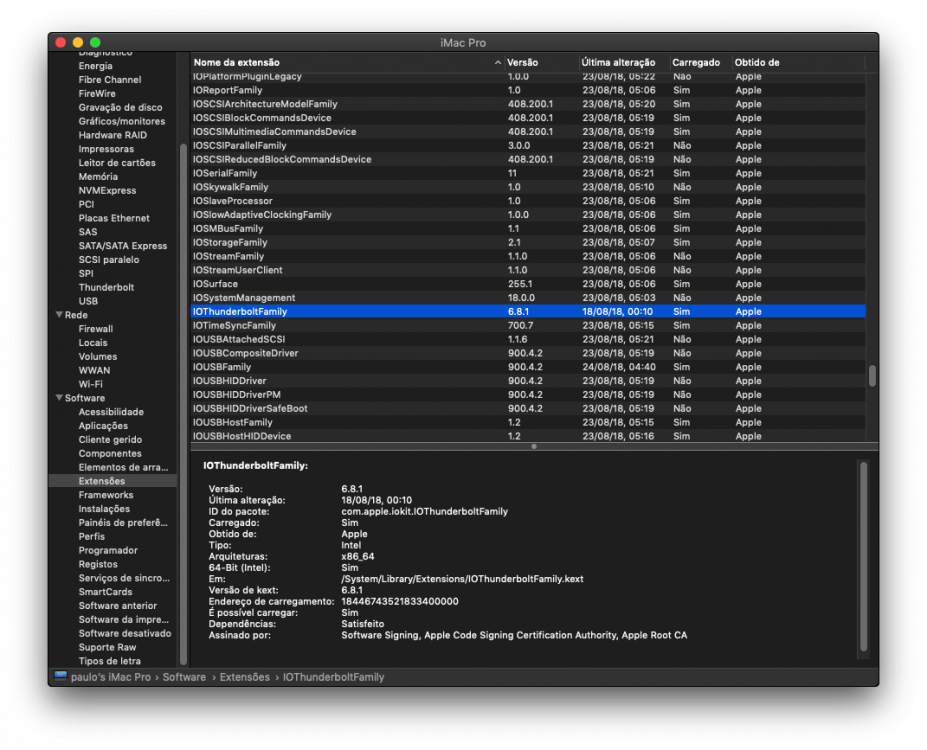Select Wi-Fi under Rede

coord(90,384)
